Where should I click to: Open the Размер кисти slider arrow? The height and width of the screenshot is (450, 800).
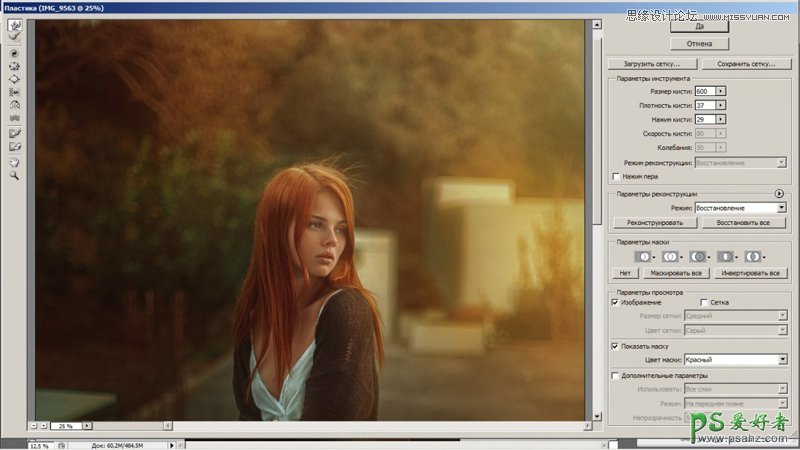[x=721, y=91]
